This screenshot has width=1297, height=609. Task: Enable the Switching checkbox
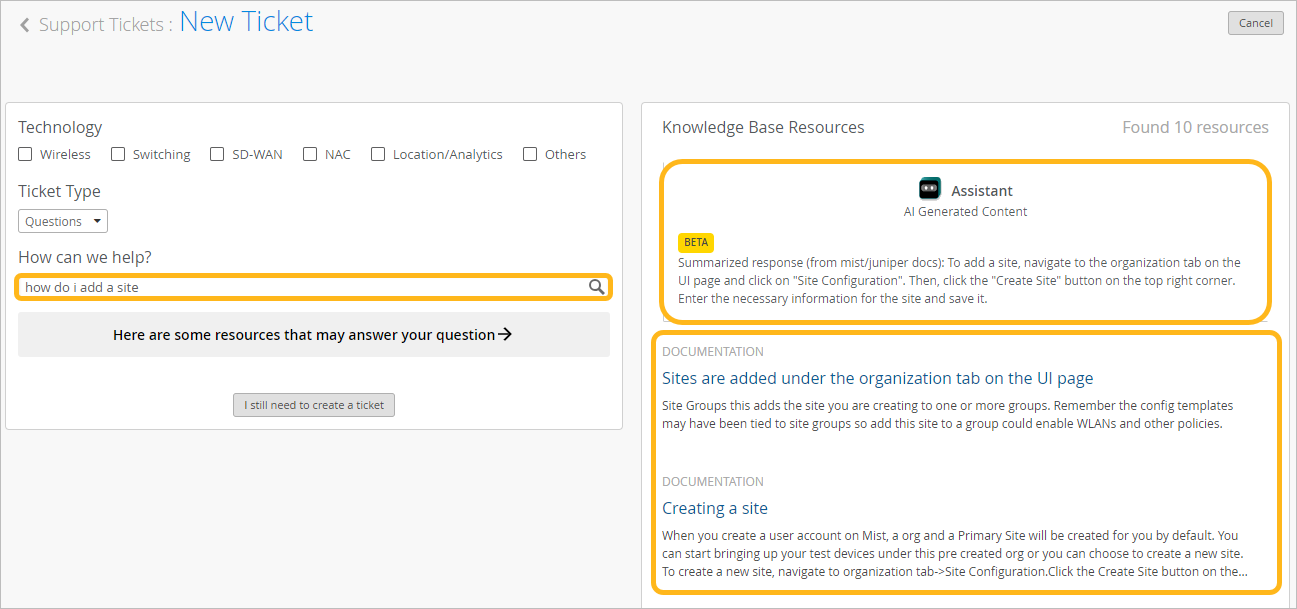[x=118, y=153]
